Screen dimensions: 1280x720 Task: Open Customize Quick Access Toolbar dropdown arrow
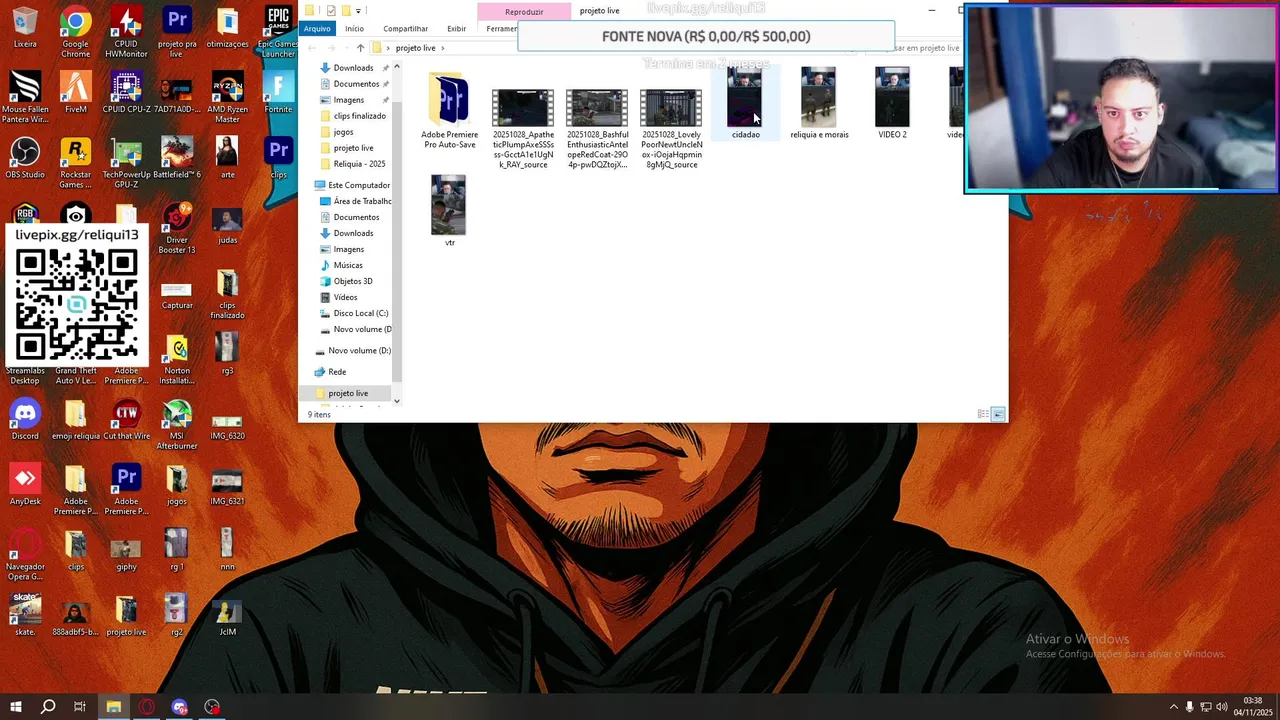358,11
